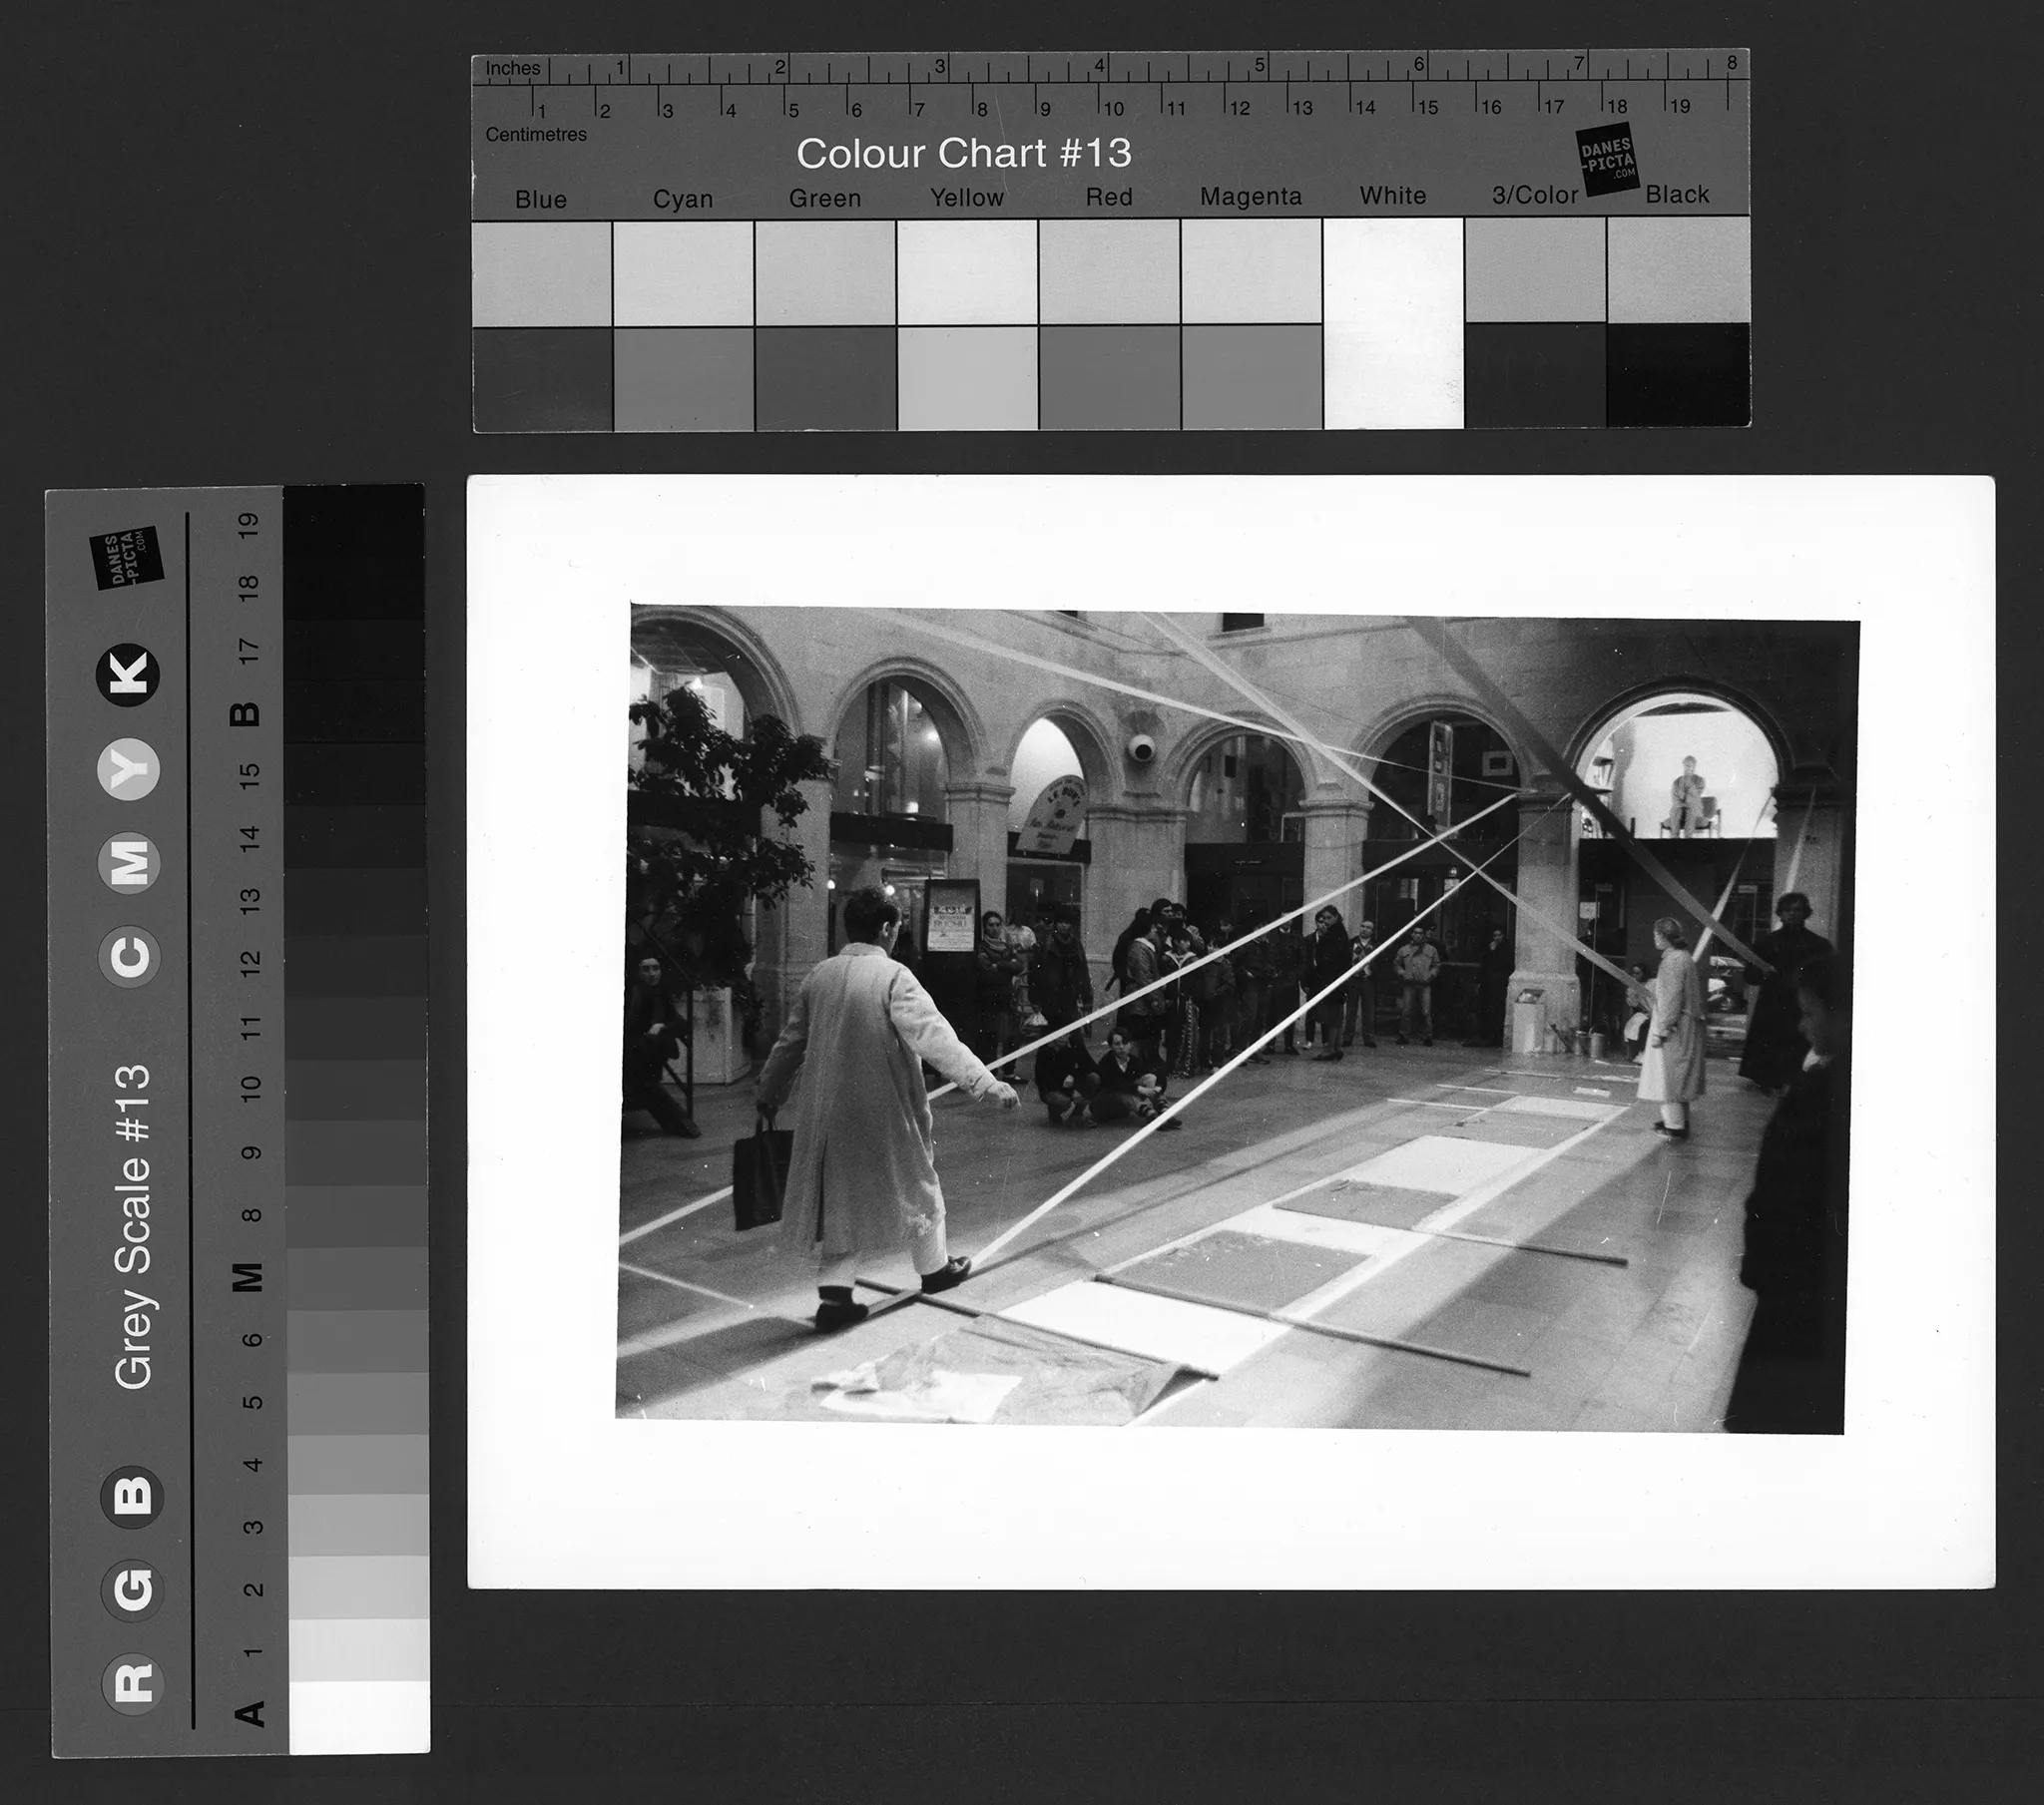Click the lower Cyan swatch patch
The width and height of the screenshot is (2044, 1805).
pos(683,380)
